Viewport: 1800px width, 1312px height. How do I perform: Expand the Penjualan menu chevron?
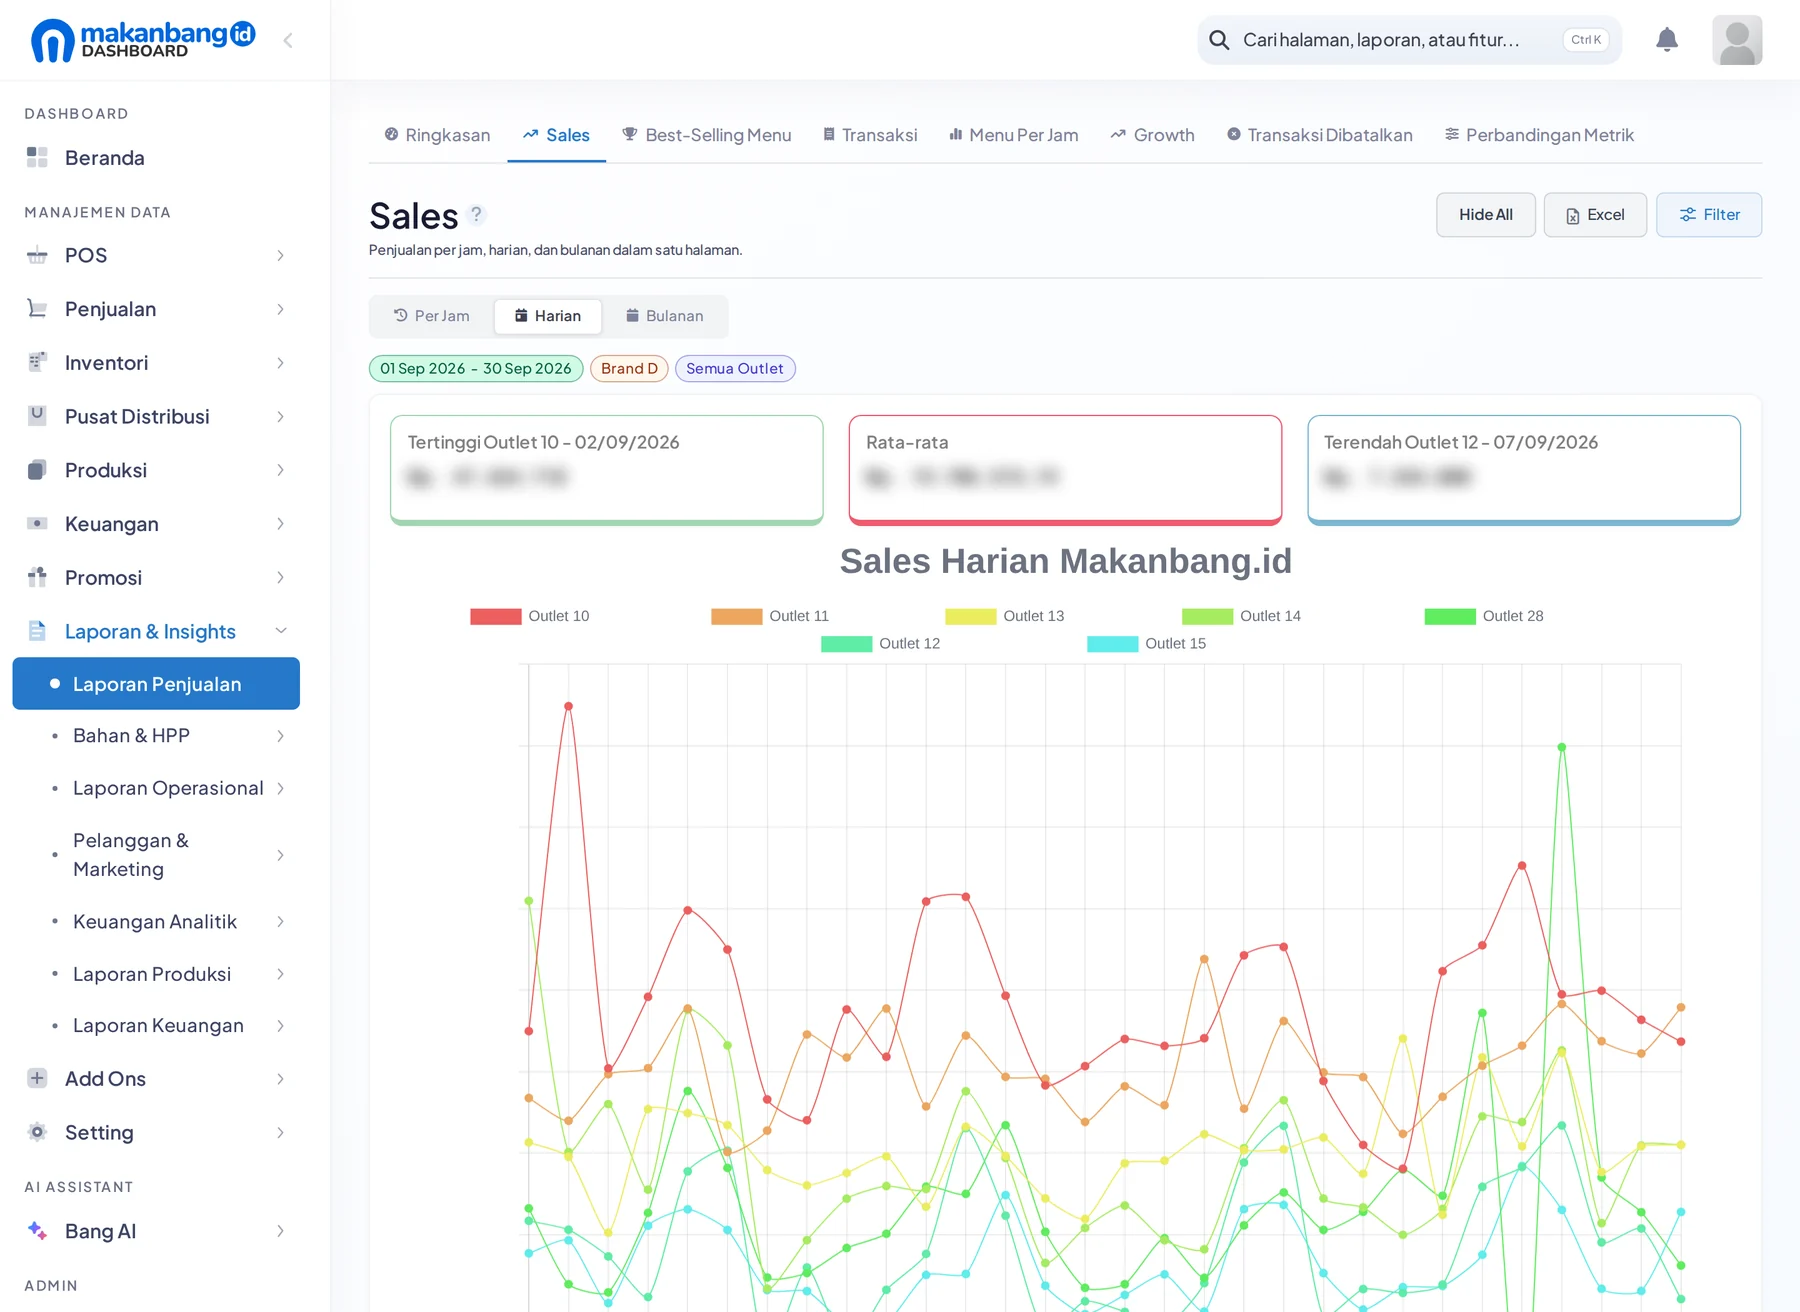(x=281, y=309)
